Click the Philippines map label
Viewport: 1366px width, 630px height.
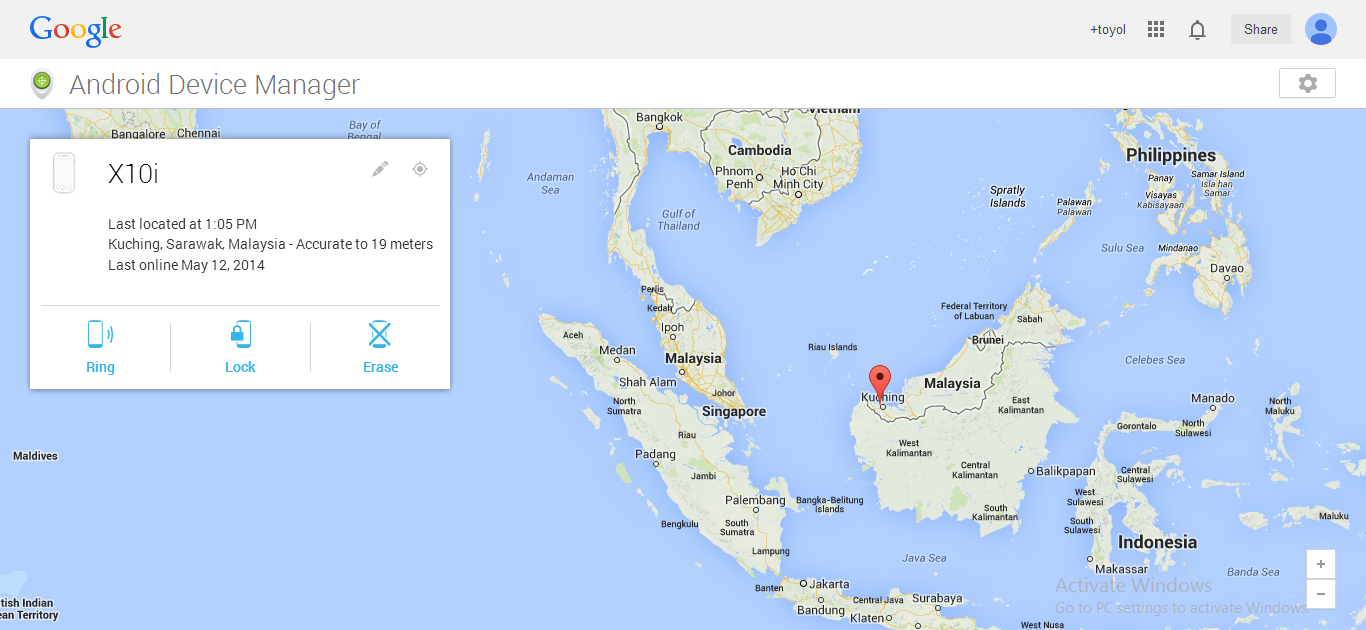point(1171,155)
